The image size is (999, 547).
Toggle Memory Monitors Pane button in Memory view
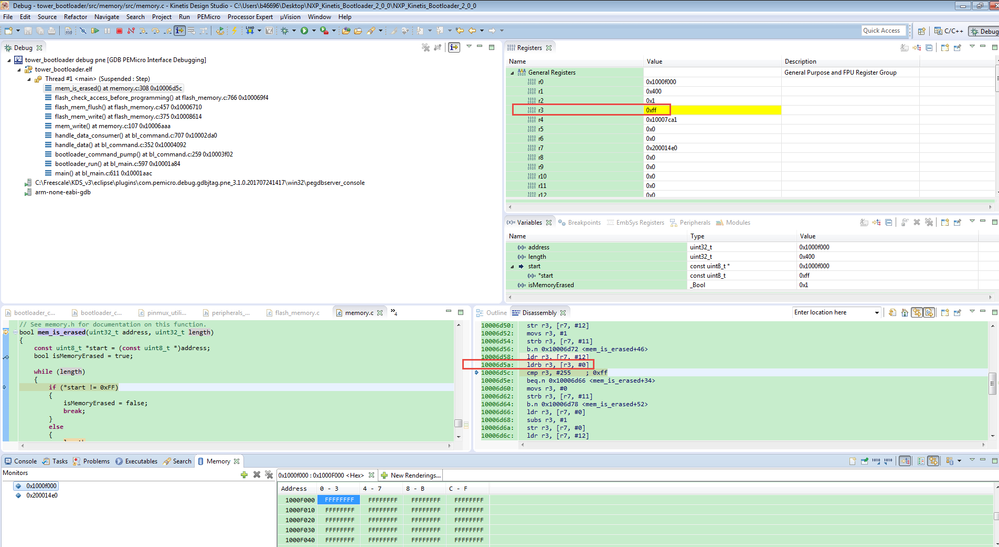(905, 460)
